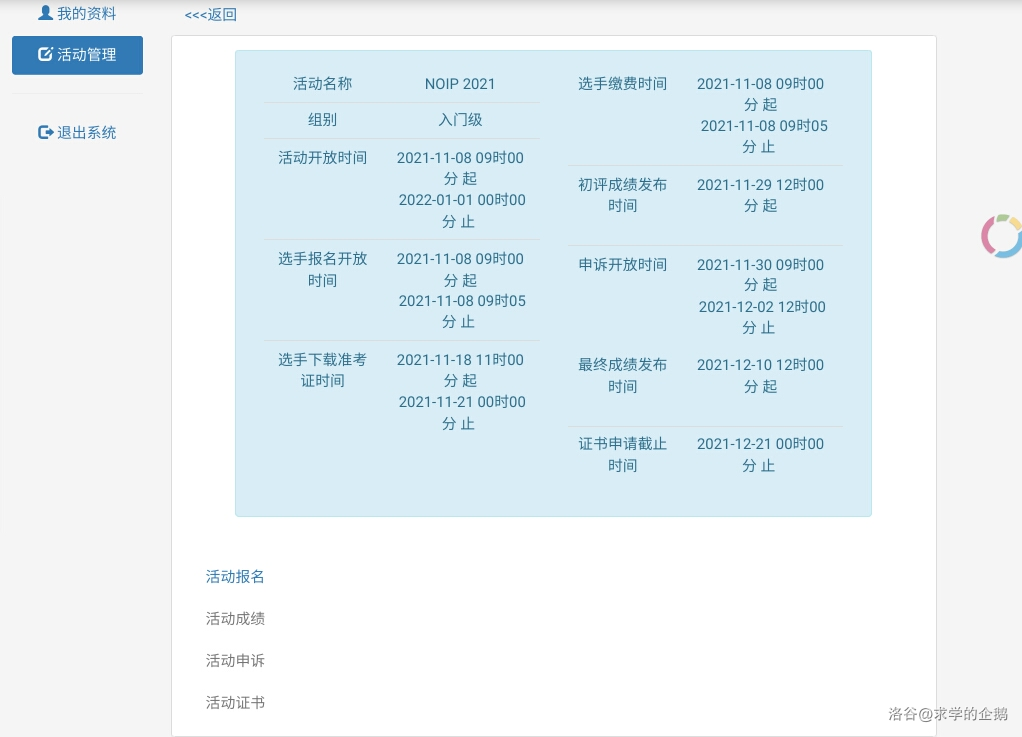The width and height of the screenshot is (1022, 737).
Task: Click the NOIP 2021 activity name value
Action: 460,84
